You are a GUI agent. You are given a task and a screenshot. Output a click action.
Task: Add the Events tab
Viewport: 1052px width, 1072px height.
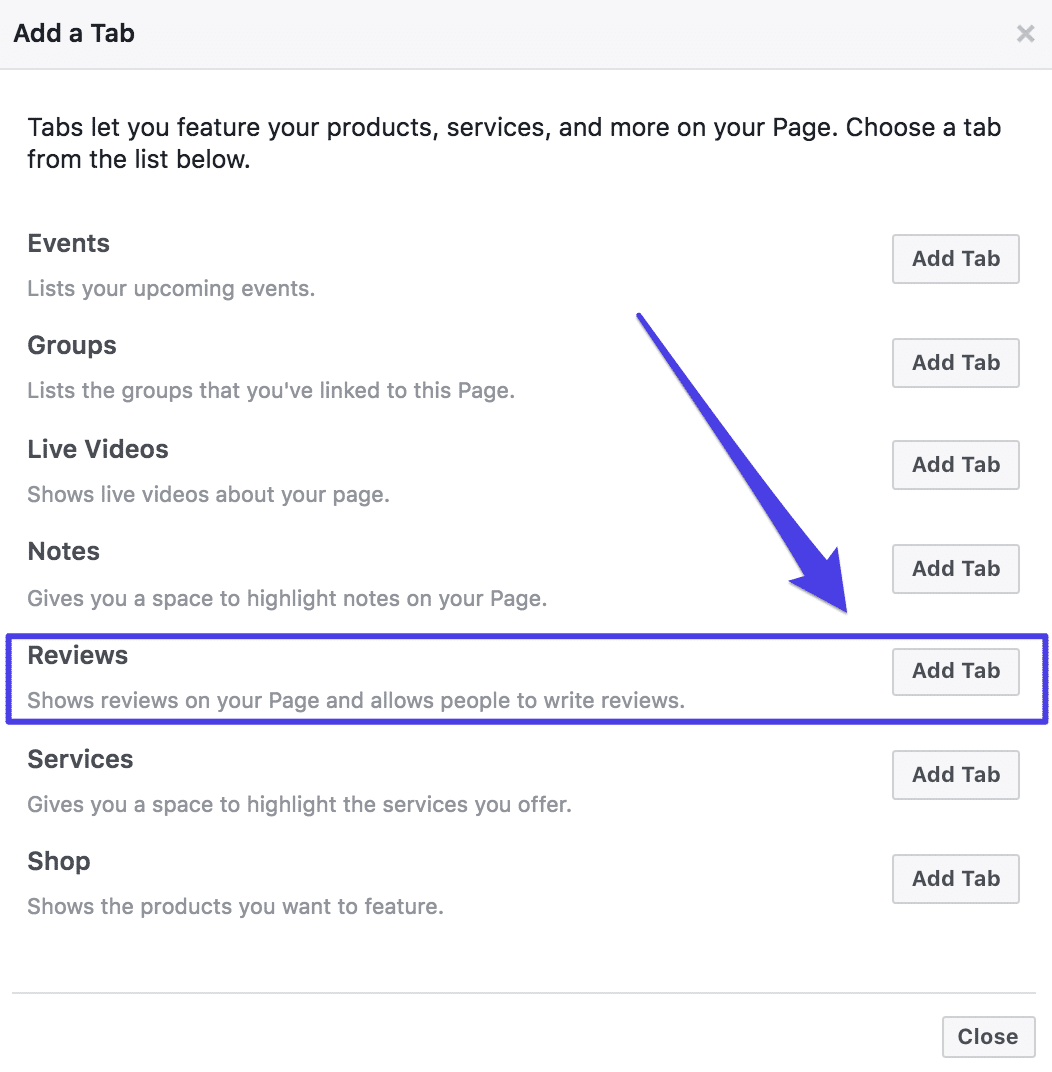click(x=954, y=258)
